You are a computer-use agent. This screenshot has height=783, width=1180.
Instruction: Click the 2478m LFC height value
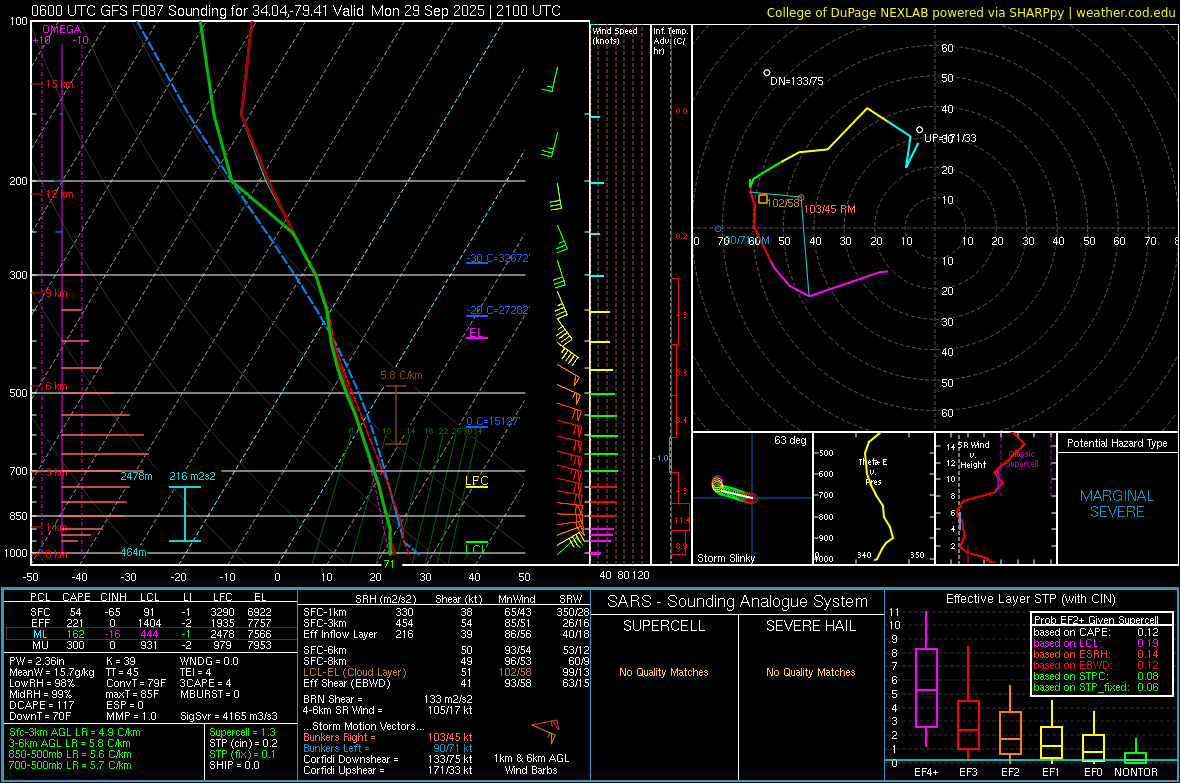[136, 477]
